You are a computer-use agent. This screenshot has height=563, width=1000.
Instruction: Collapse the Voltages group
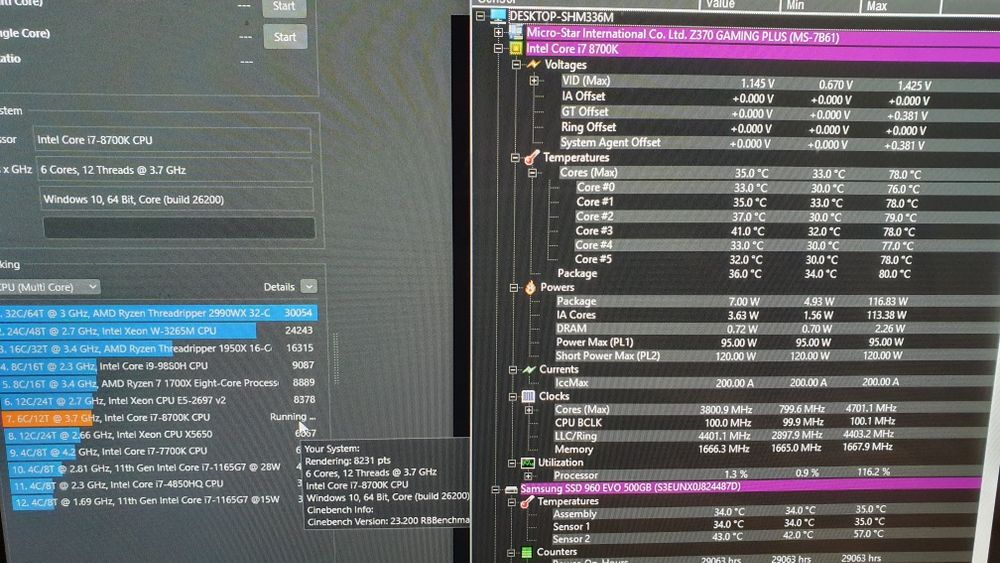(517, 64)
